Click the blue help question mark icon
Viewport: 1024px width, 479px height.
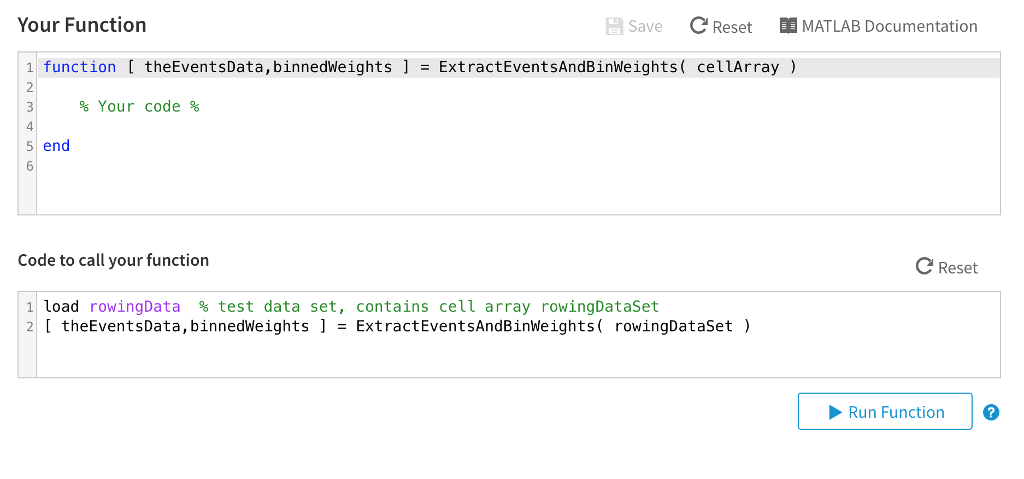(991, 412)
